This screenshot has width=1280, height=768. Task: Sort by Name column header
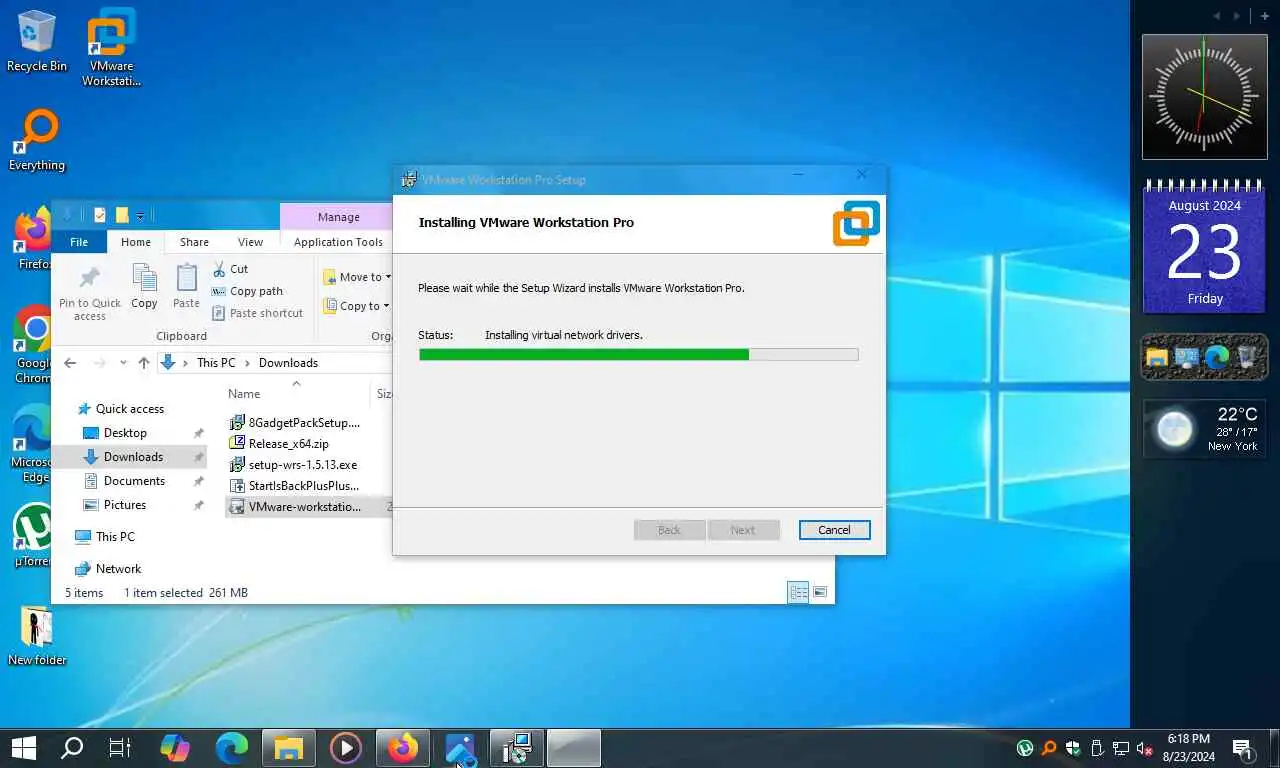(244, 394)
